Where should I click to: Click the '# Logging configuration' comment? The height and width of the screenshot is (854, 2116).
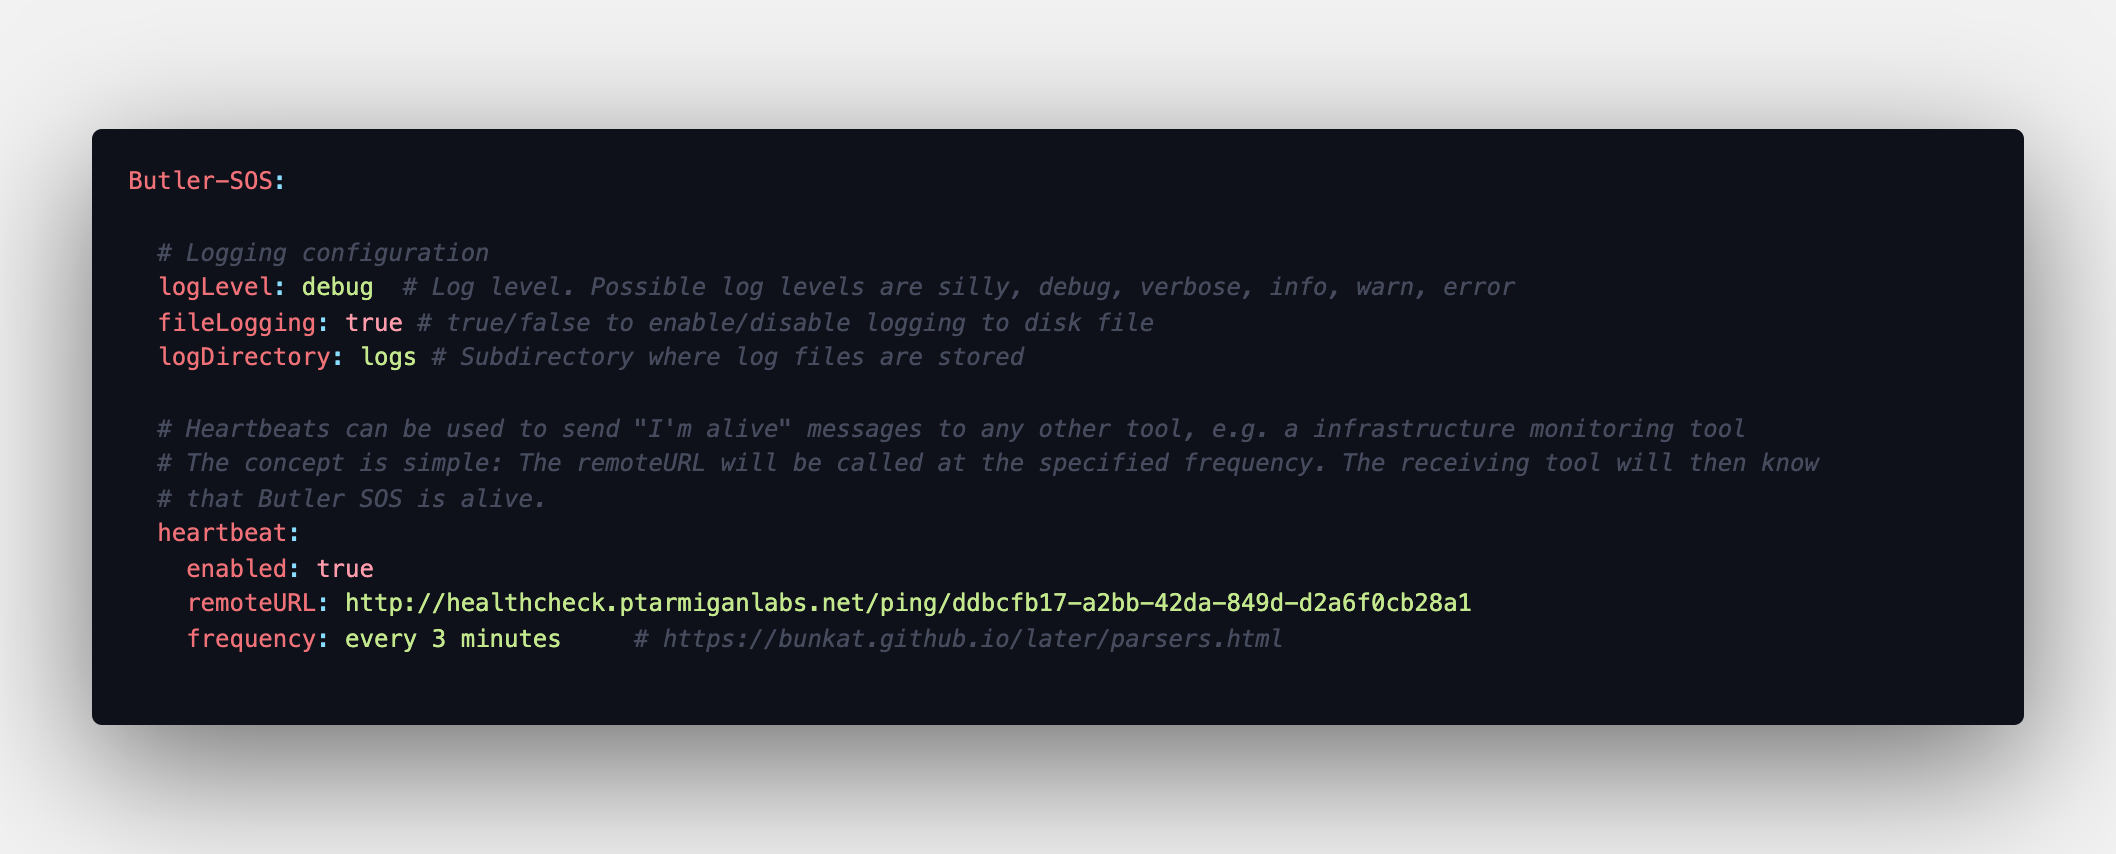coord(323,253)
